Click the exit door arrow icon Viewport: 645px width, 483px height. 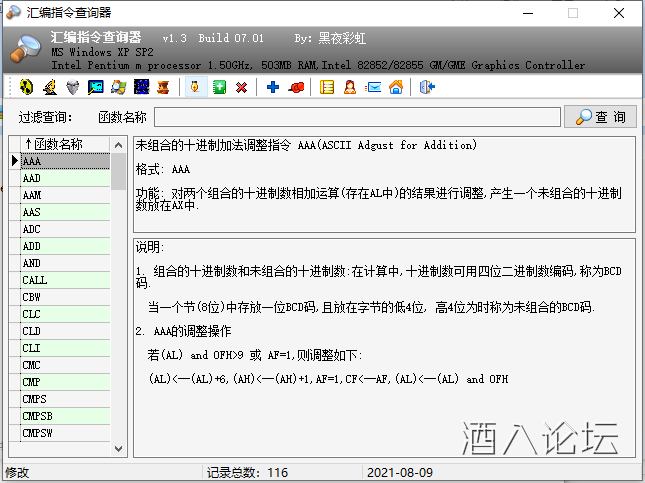[427, 87]
